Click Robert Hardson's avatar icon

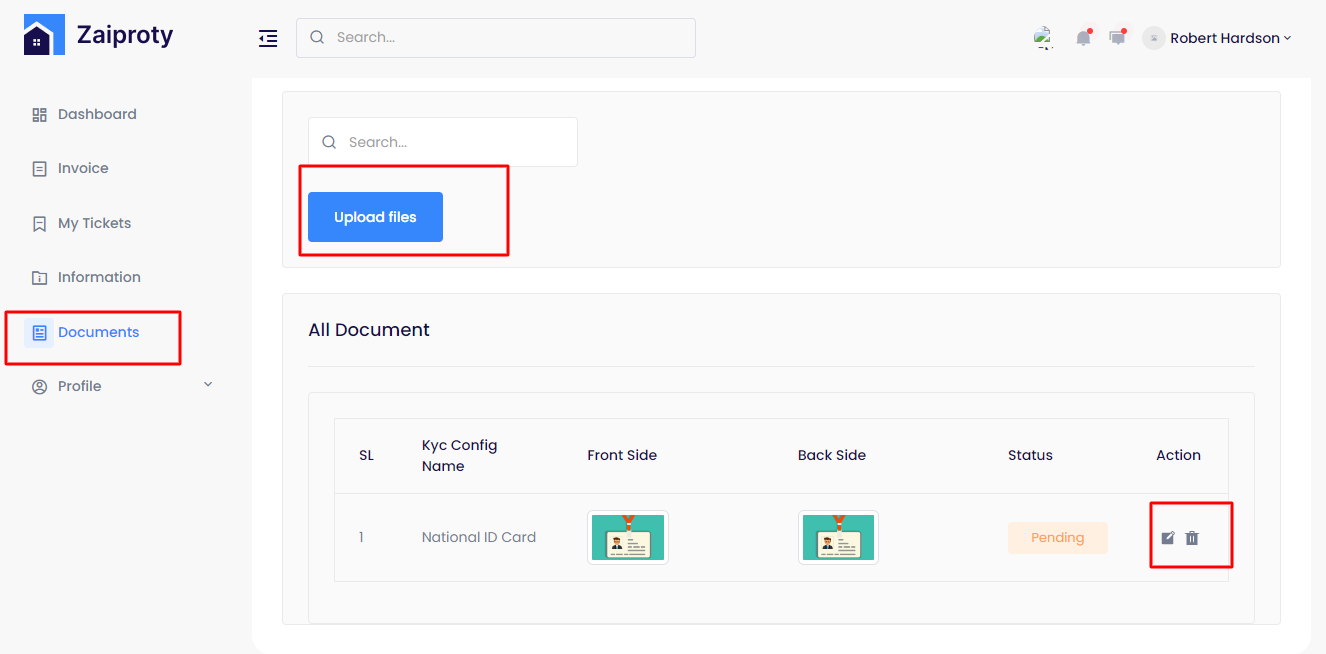coord(1154,38)
